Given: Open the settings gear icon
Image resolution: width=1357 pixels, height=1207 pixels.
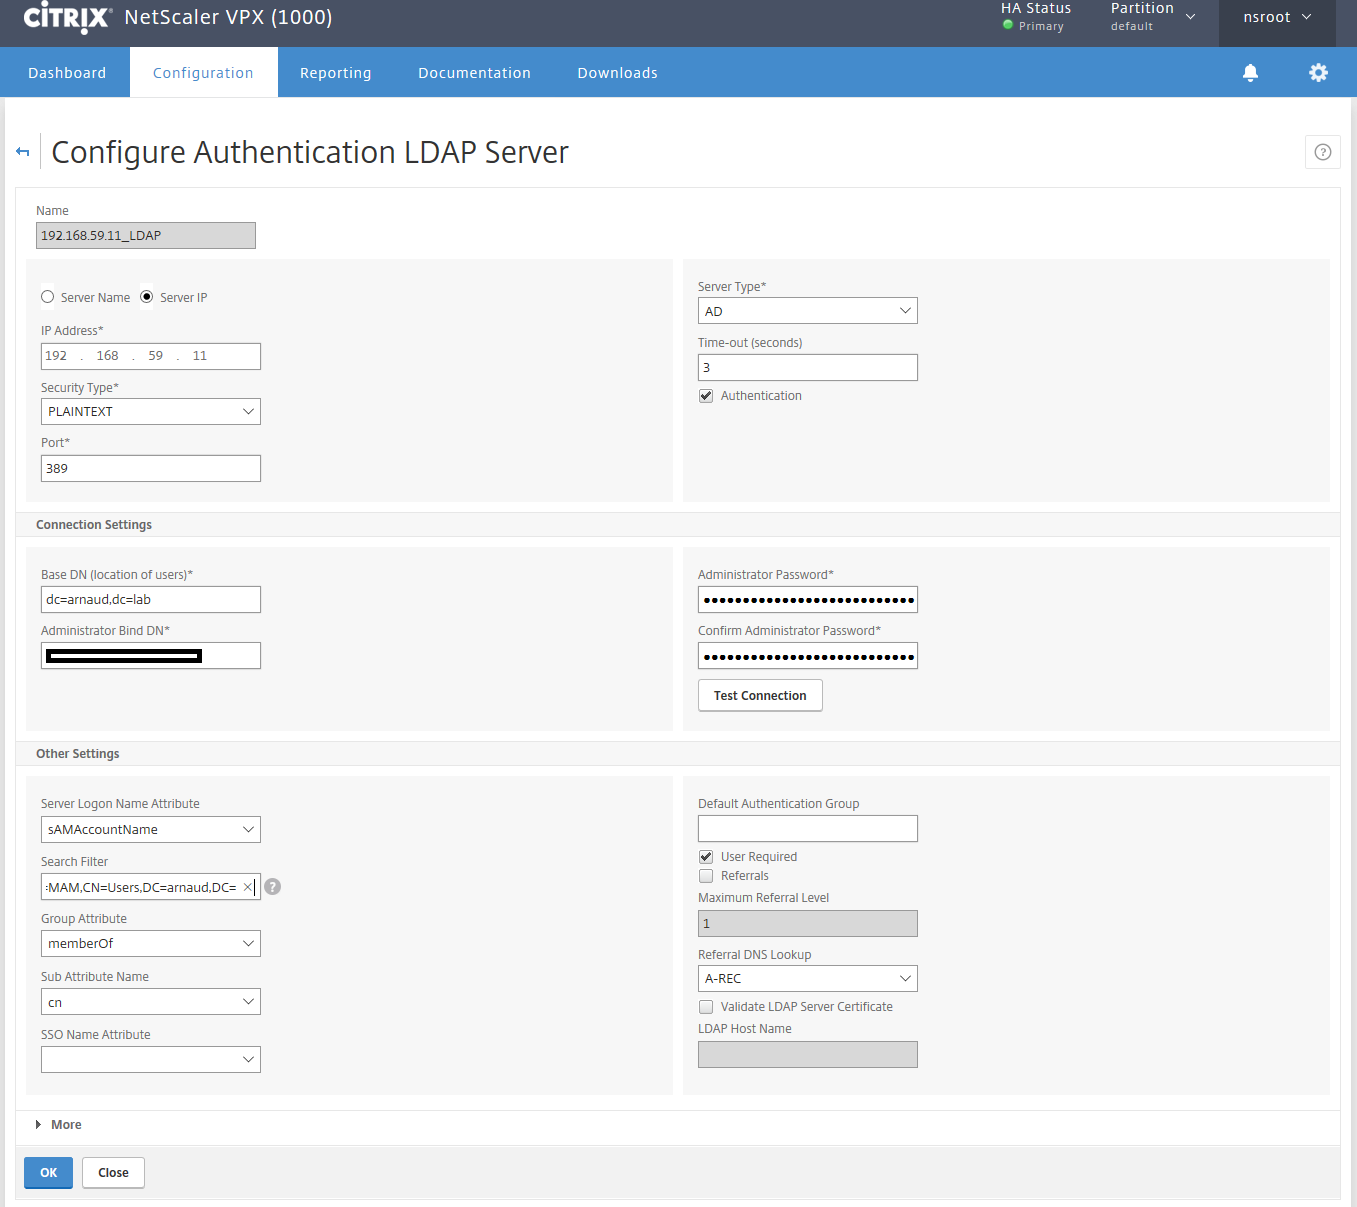Looking at the screenshot, I should [x=1318, y=73].
